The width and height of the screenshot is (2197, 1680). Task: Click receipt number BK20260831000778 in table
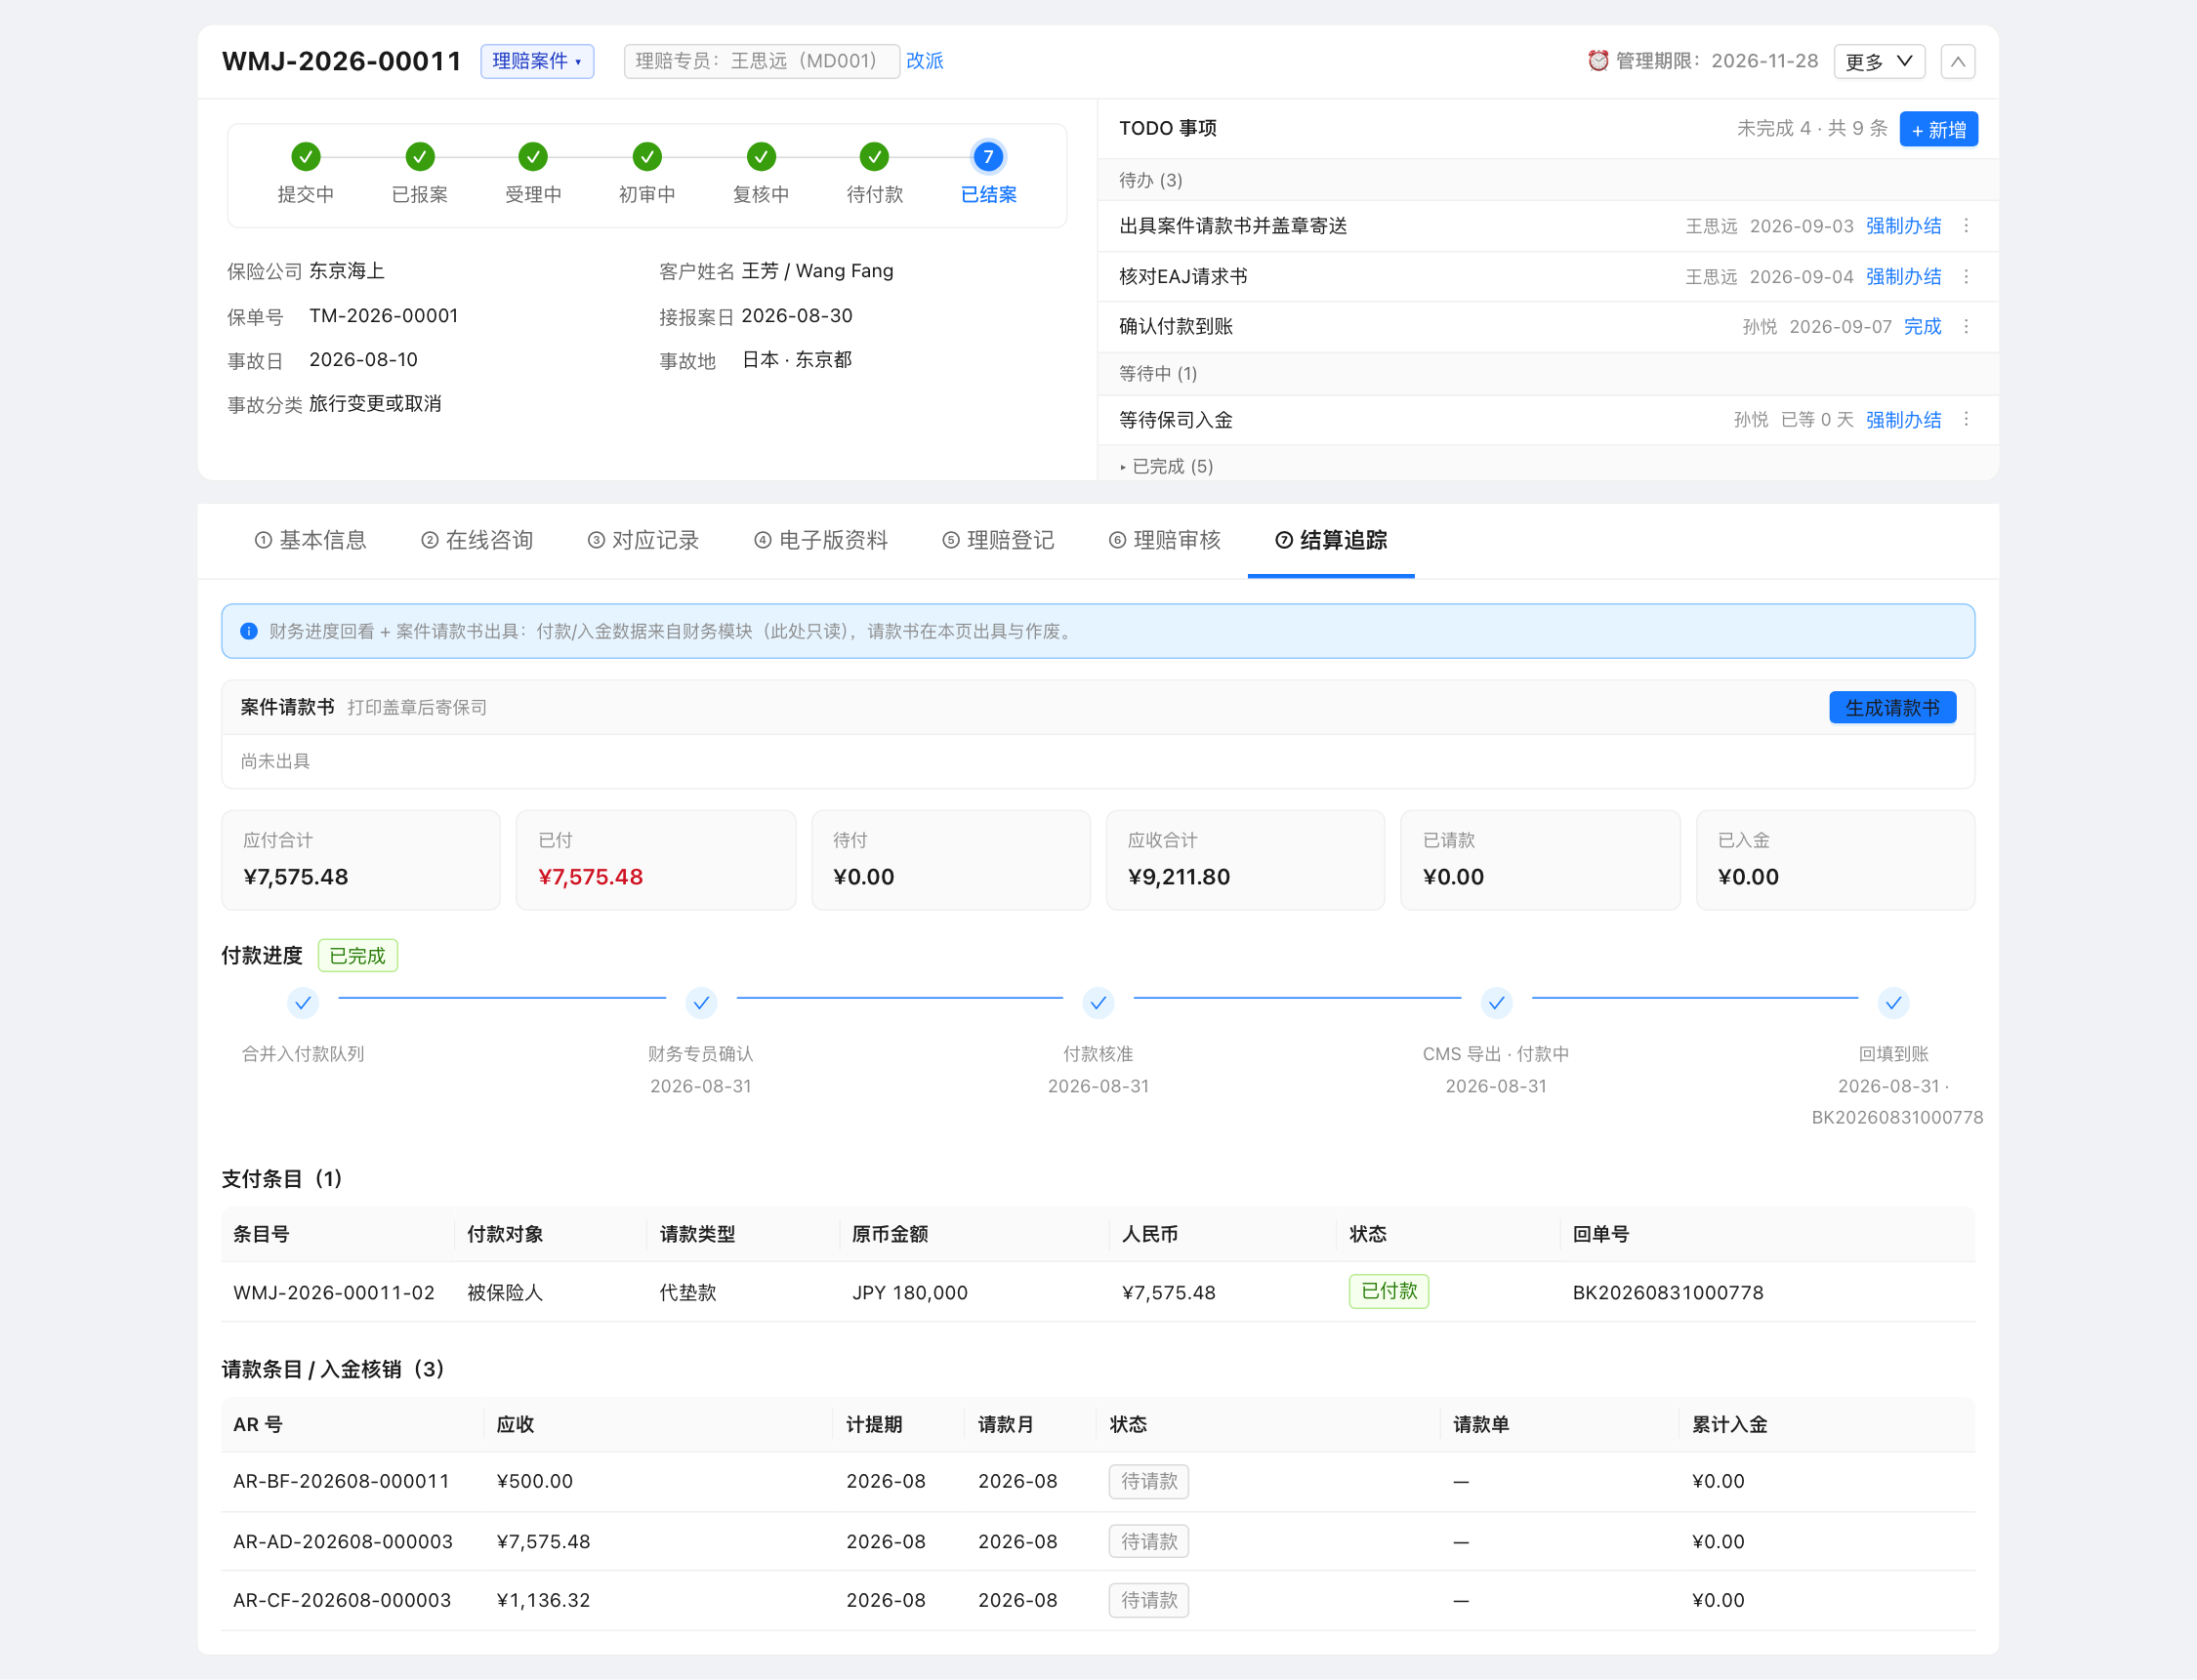1668,1293
